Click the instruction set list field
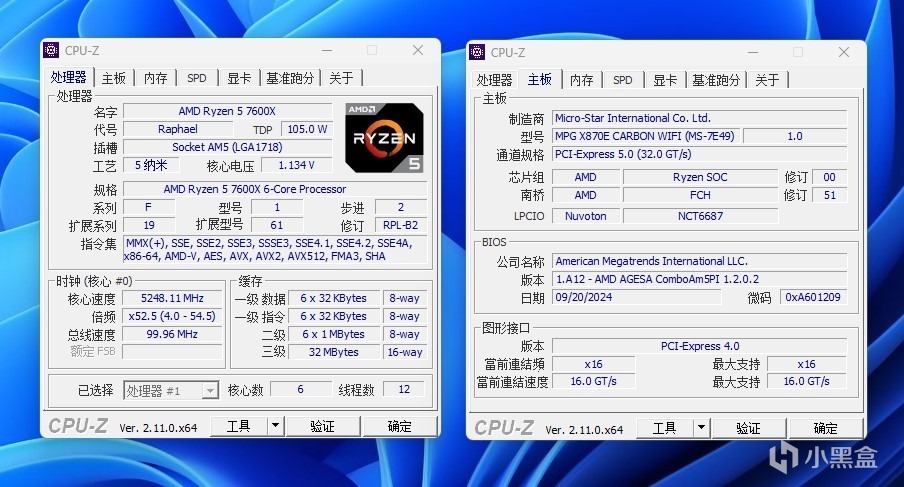This screenshot has height=487, width=904. tap(276, 250)
